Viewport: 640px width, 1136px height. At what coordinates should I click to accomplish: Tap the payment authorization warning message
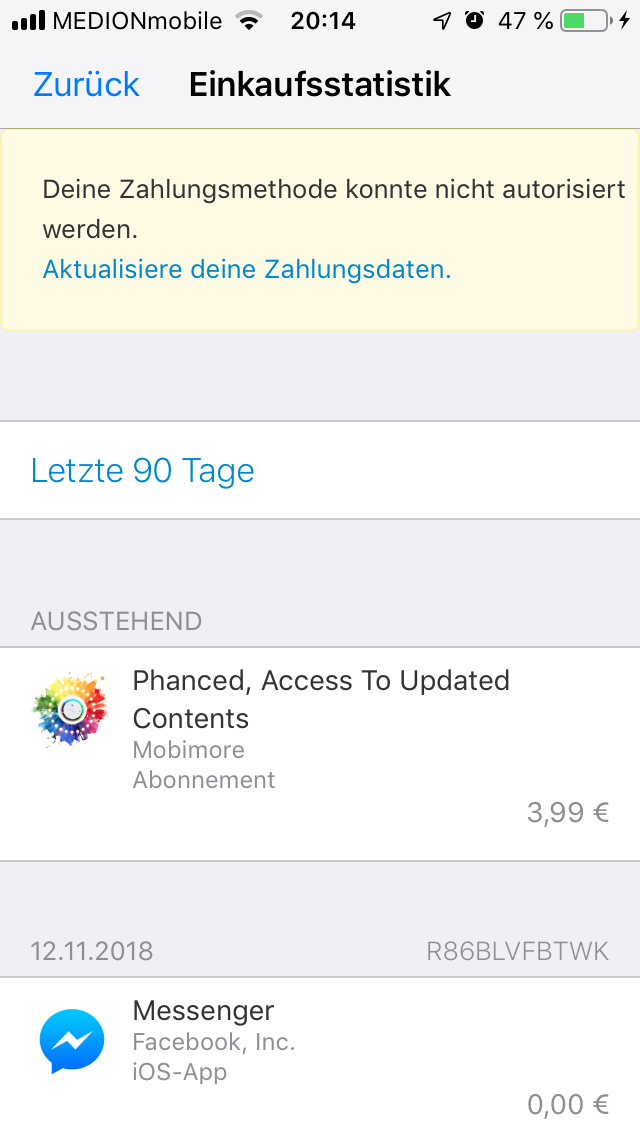click(x=334, y=208)
